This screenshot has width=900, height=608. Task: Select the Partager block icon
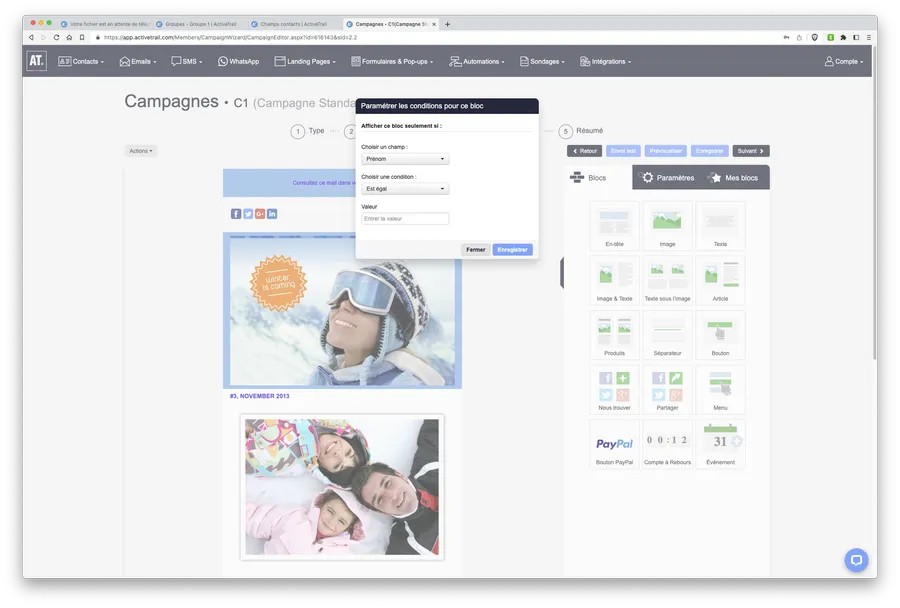[x=667, y=390]
